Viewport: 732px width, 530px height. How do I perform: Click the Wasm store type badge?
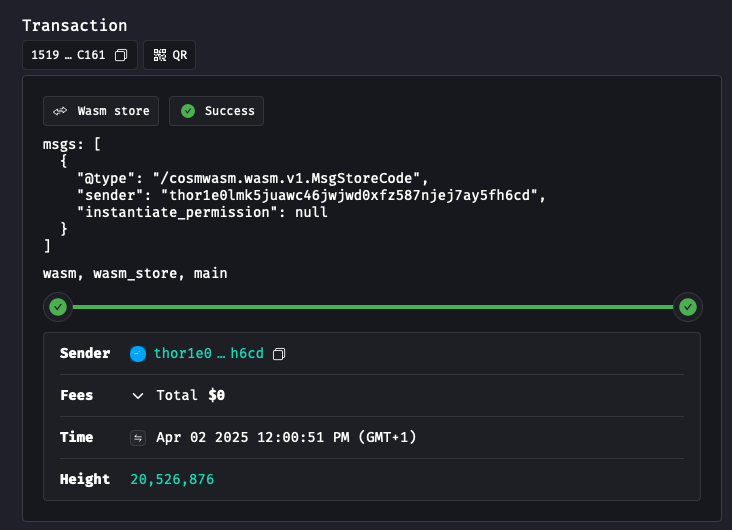[101, 111]
